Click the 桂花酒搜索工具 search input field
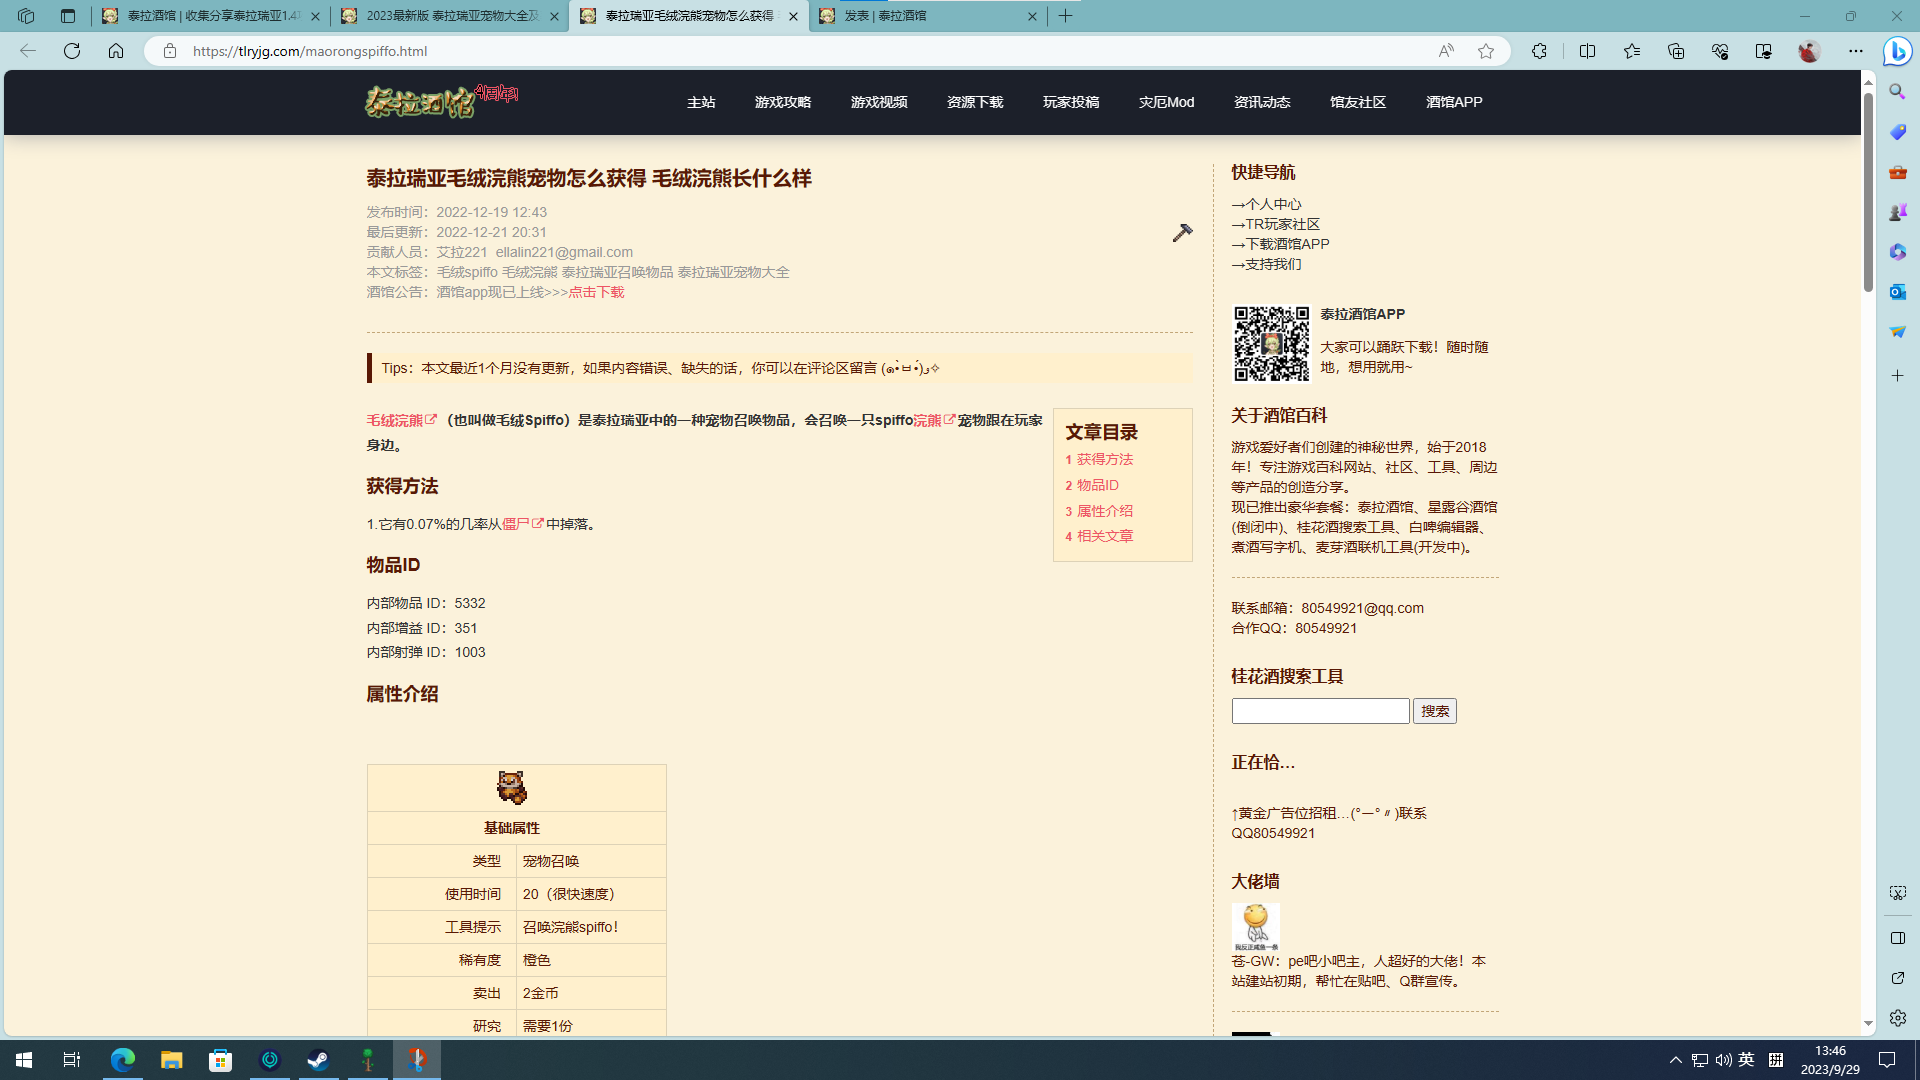The height and width of the screenshot is (1080, 1920). coord(1320,711)
